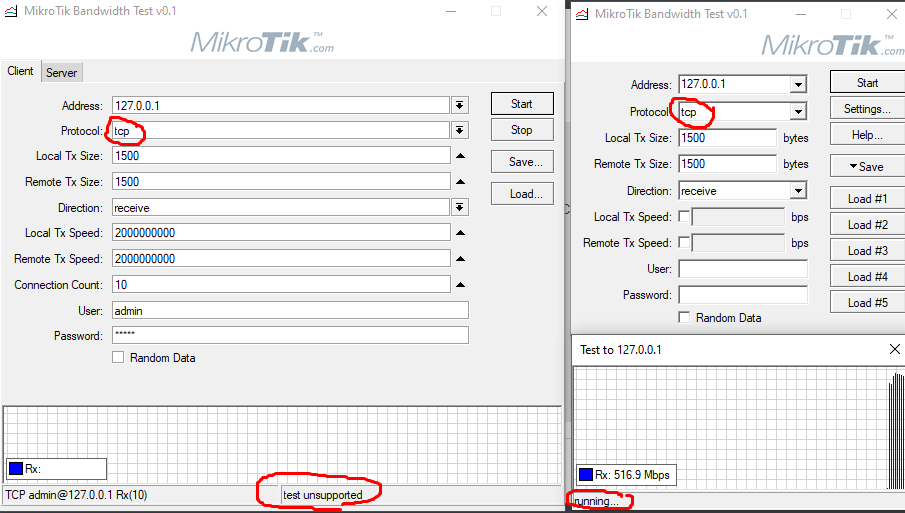
Task: Switch to the Client tab
Action: pyautogui.click(x=21, y=71)
